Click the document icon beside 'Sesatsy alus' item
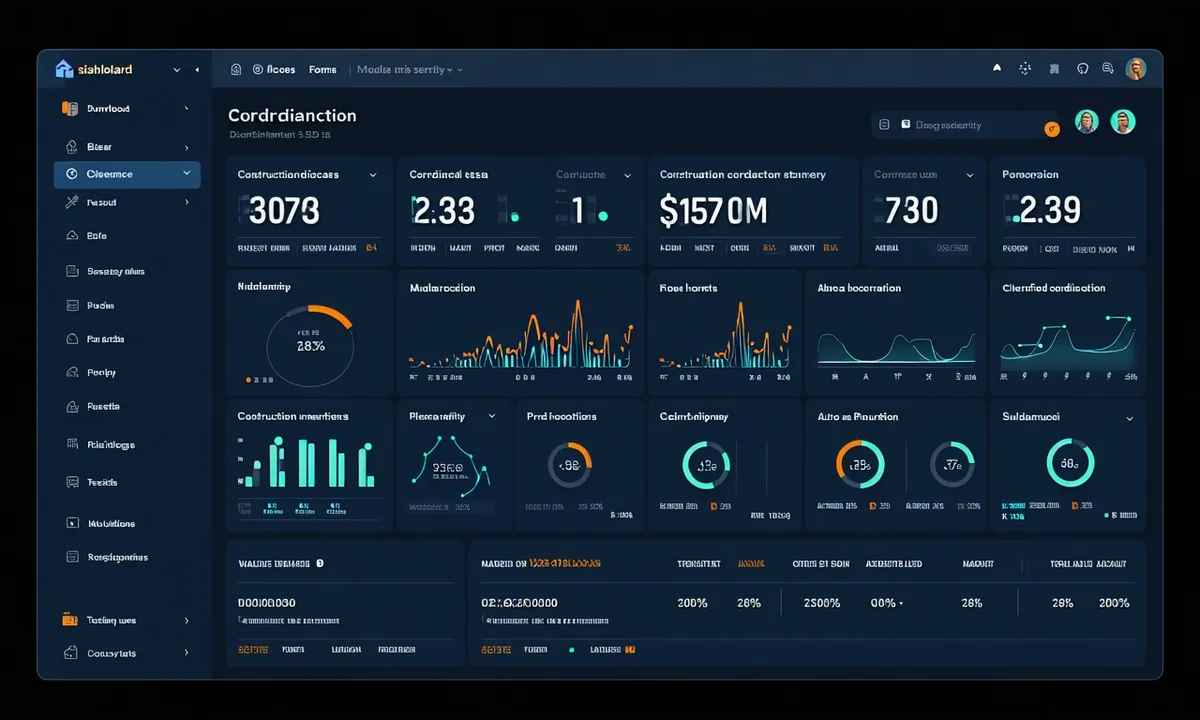 point(71,271)
